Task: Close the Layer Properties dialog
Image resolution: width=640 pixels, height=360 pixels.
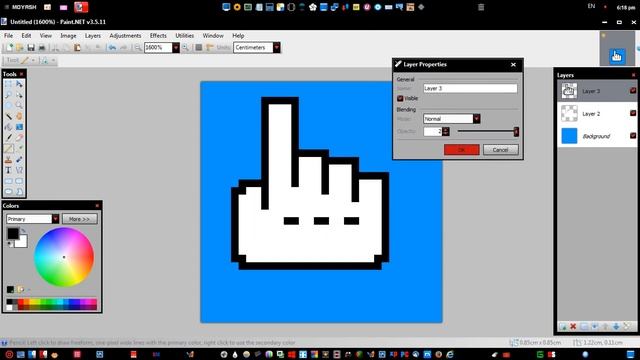Action: tap(513, 64)
